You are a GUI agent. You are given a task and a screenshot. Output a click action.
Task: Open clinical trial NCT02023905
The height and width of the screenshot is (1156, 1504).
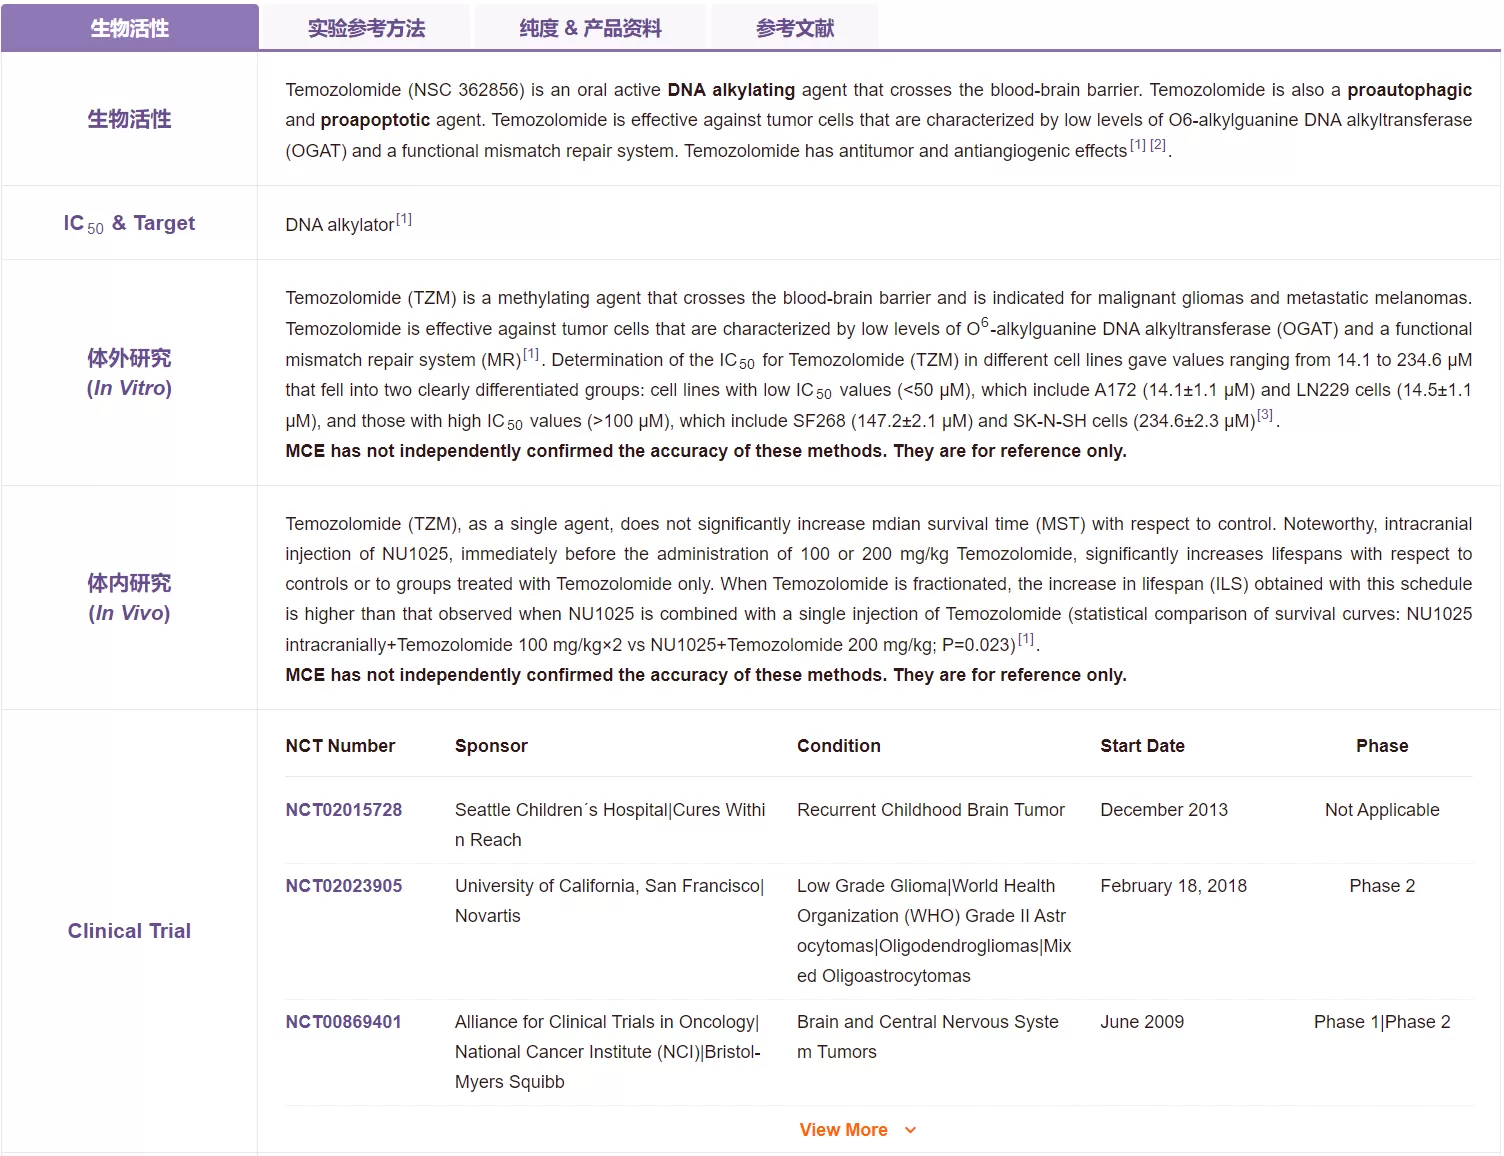[343, 886]
